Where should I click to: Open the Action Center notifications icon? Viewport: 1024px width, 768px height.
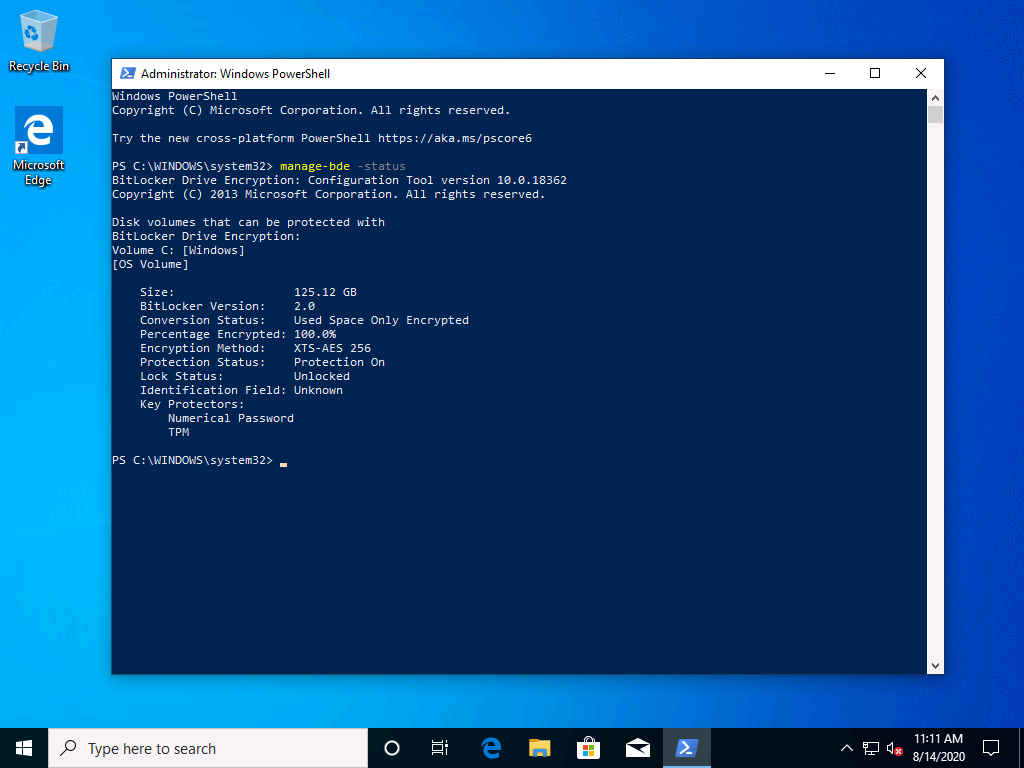[991, 748]
